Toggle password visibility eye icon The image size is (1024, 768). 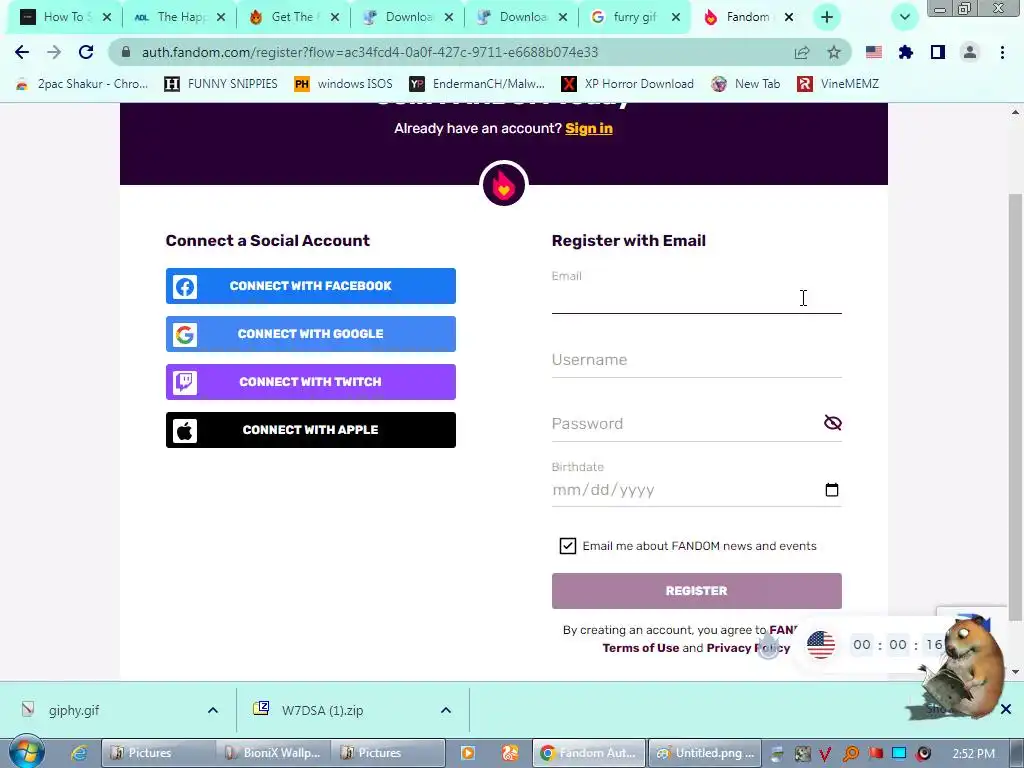[x=833, y=423]
